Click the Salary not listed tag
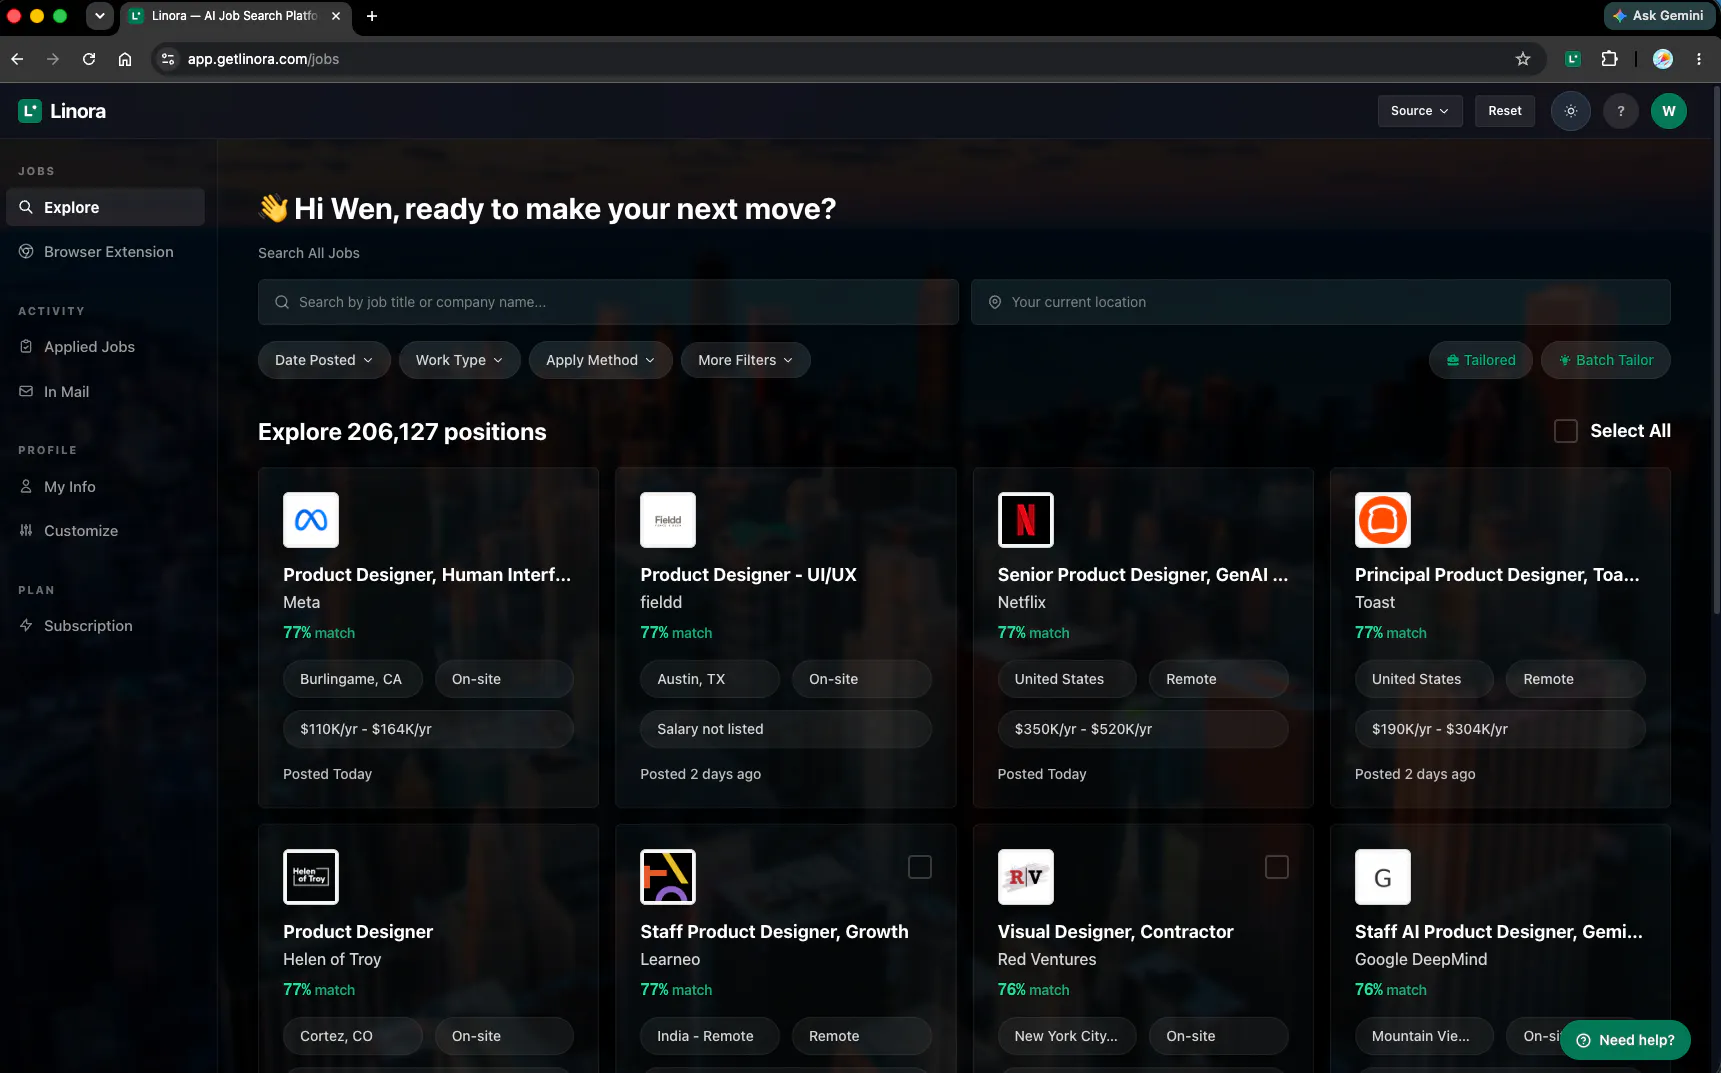This screenshot has height=1073, width=1721. click(x=786, y=729)
